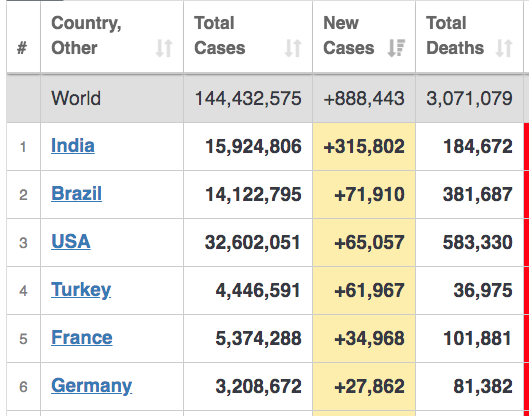Click rank number 4 in Turkey row
Viewport: 529px width, 416px height.
tap(23, 290)
